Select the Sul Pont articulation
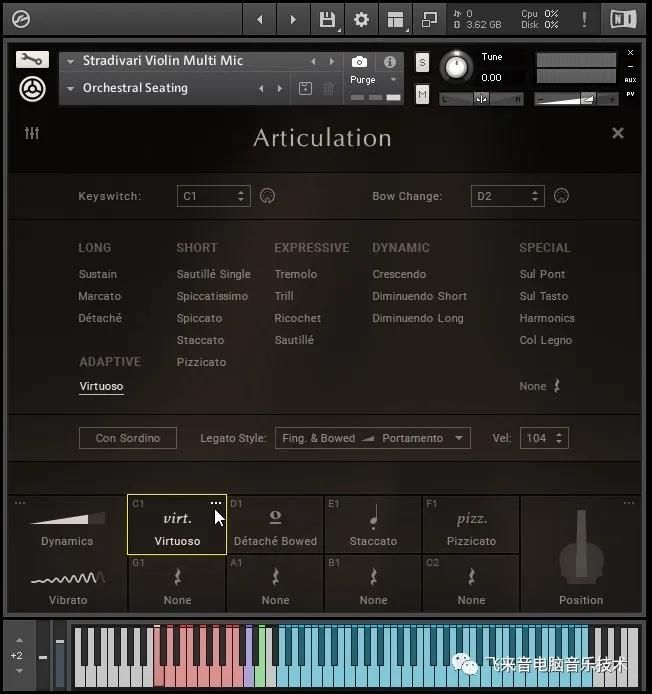 tap(542, 274)
